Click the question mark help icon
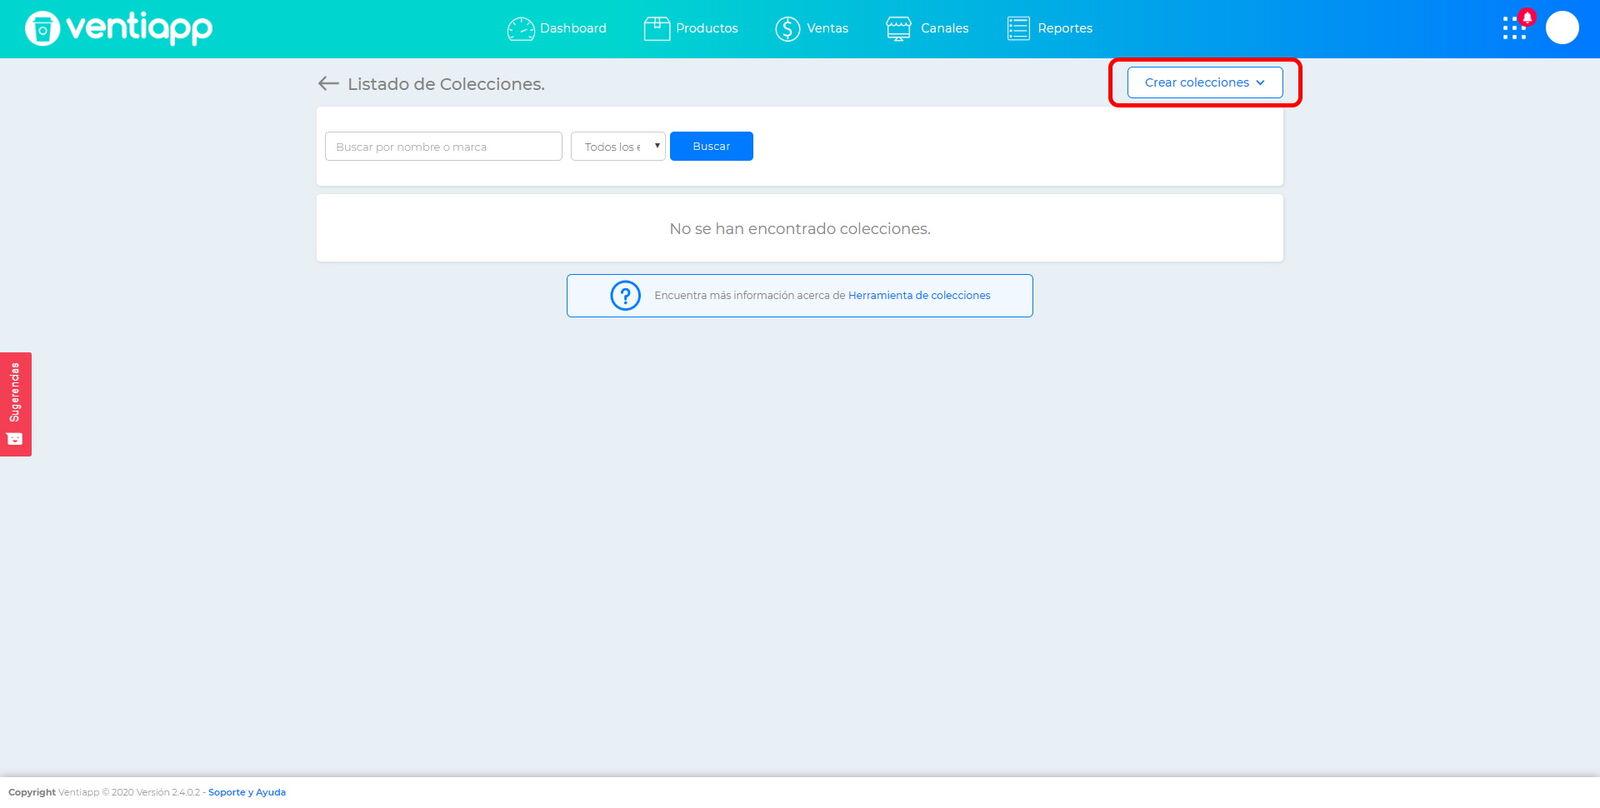This screenshot has height=808, width=1600. point(625,296)
